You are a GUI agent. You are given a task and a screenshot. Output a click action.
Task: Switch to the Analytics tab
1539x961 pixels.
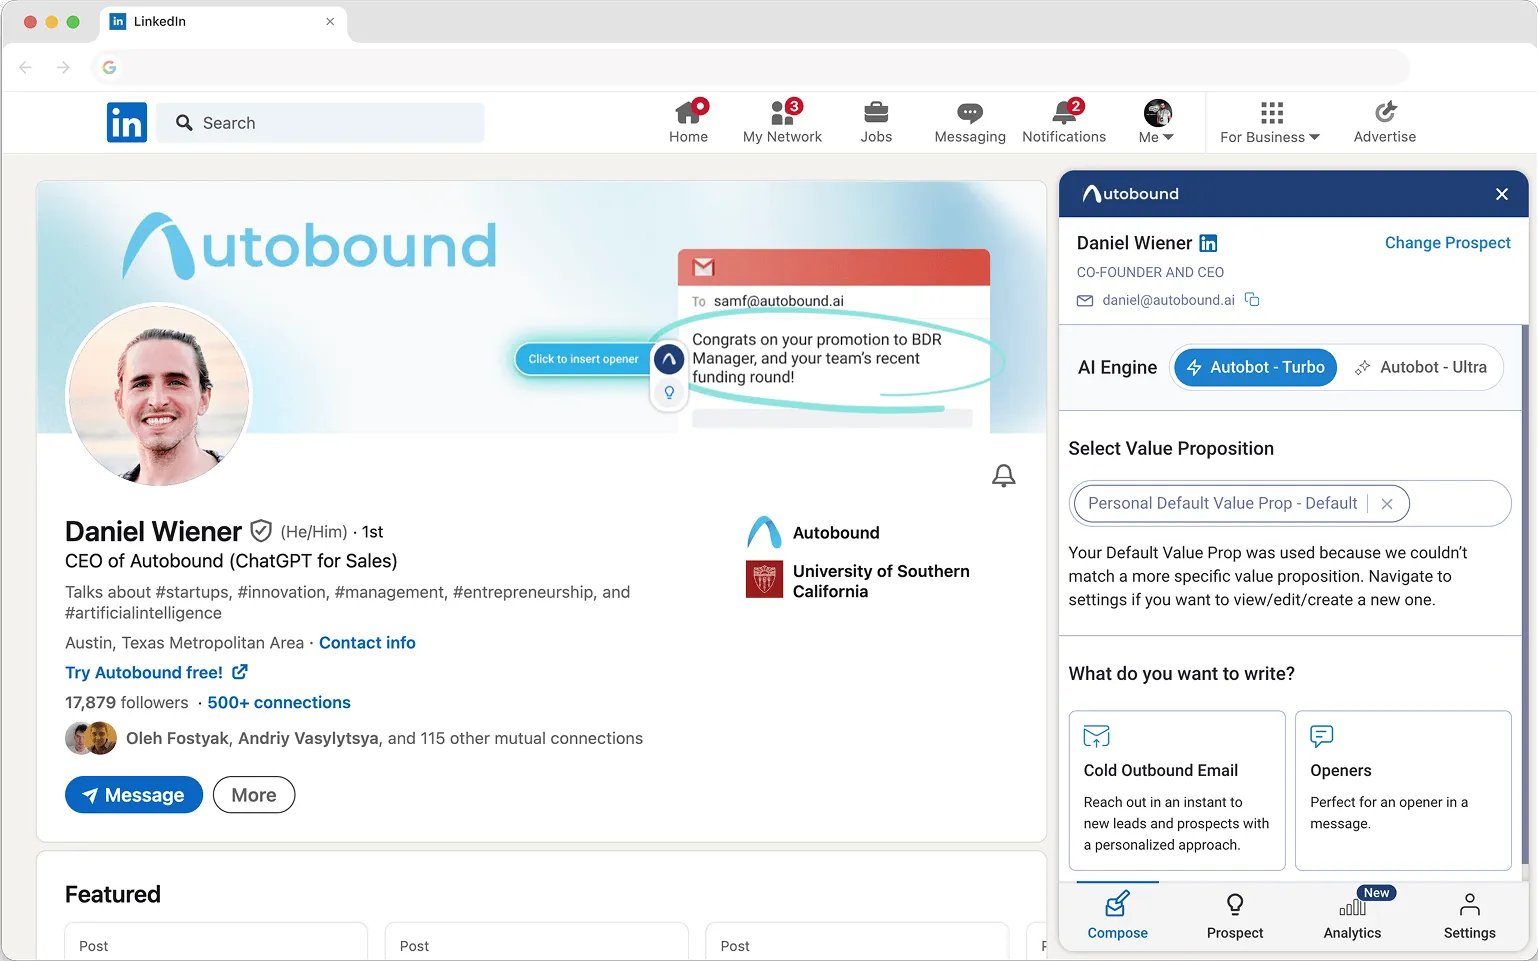1352,916
